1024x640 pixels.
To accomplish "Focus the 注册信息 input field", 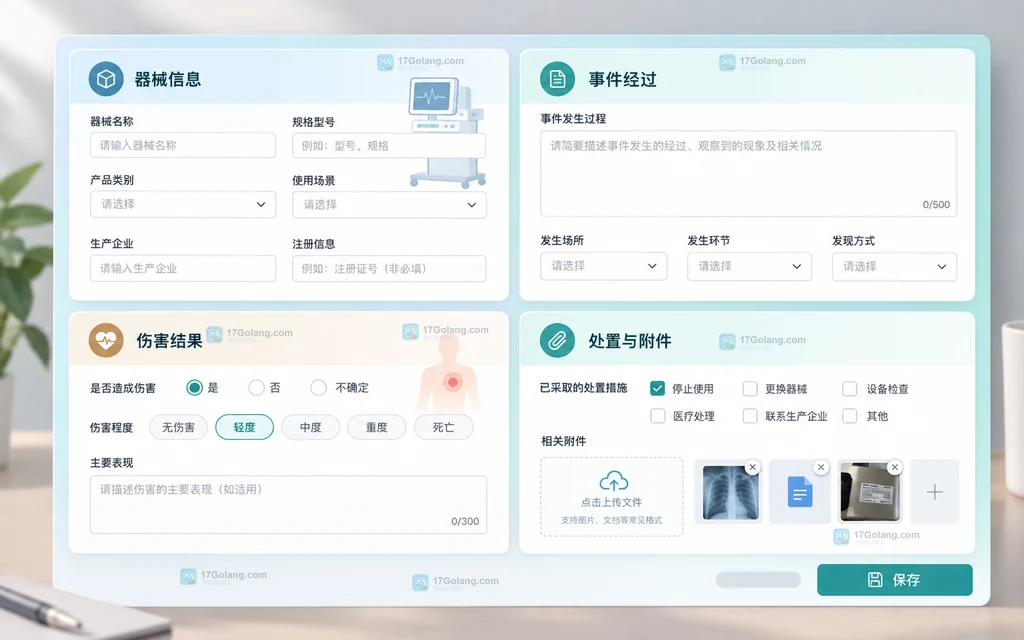I will pos(389,268).
